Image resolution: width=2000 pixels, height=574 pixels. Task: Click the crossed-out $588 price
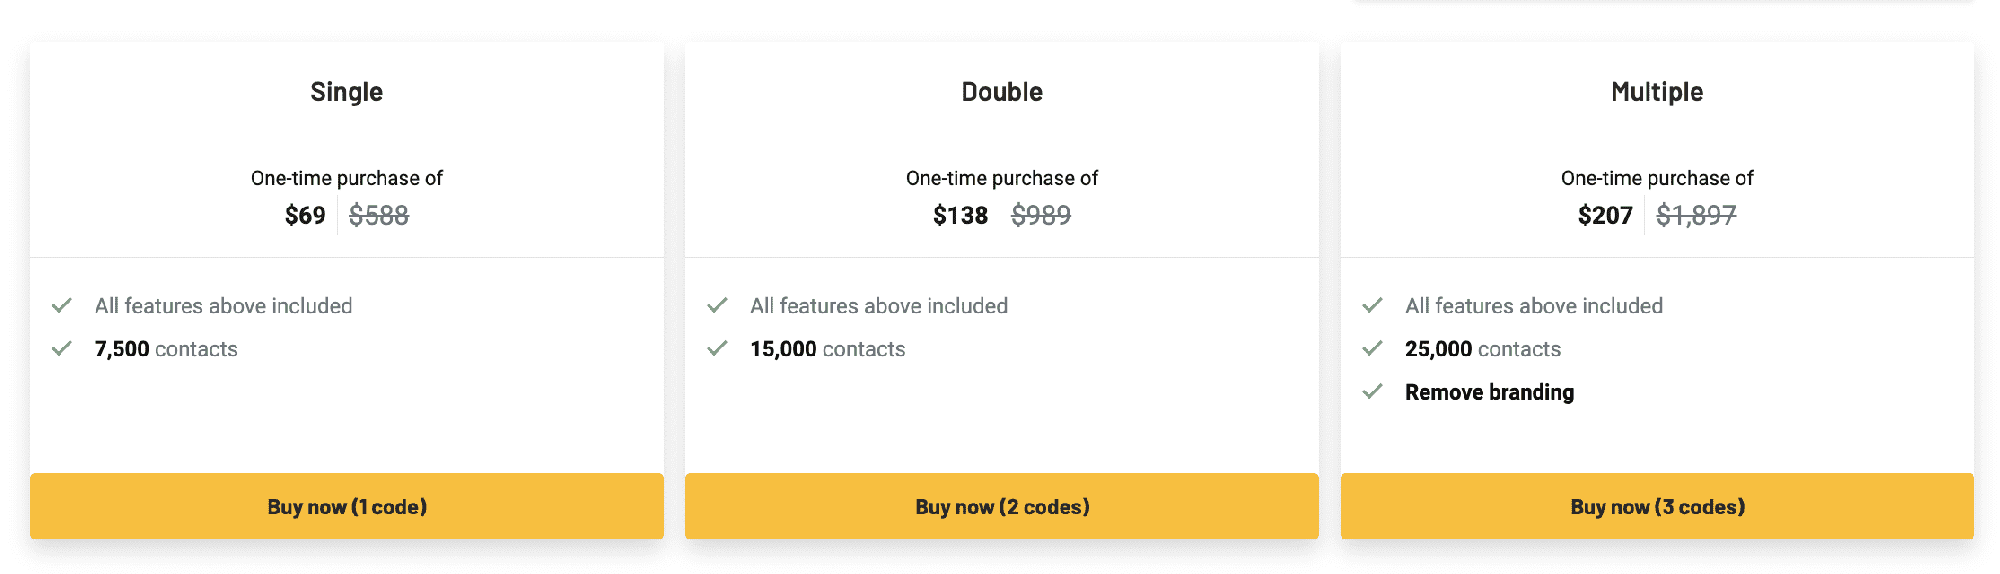(379, 215)
